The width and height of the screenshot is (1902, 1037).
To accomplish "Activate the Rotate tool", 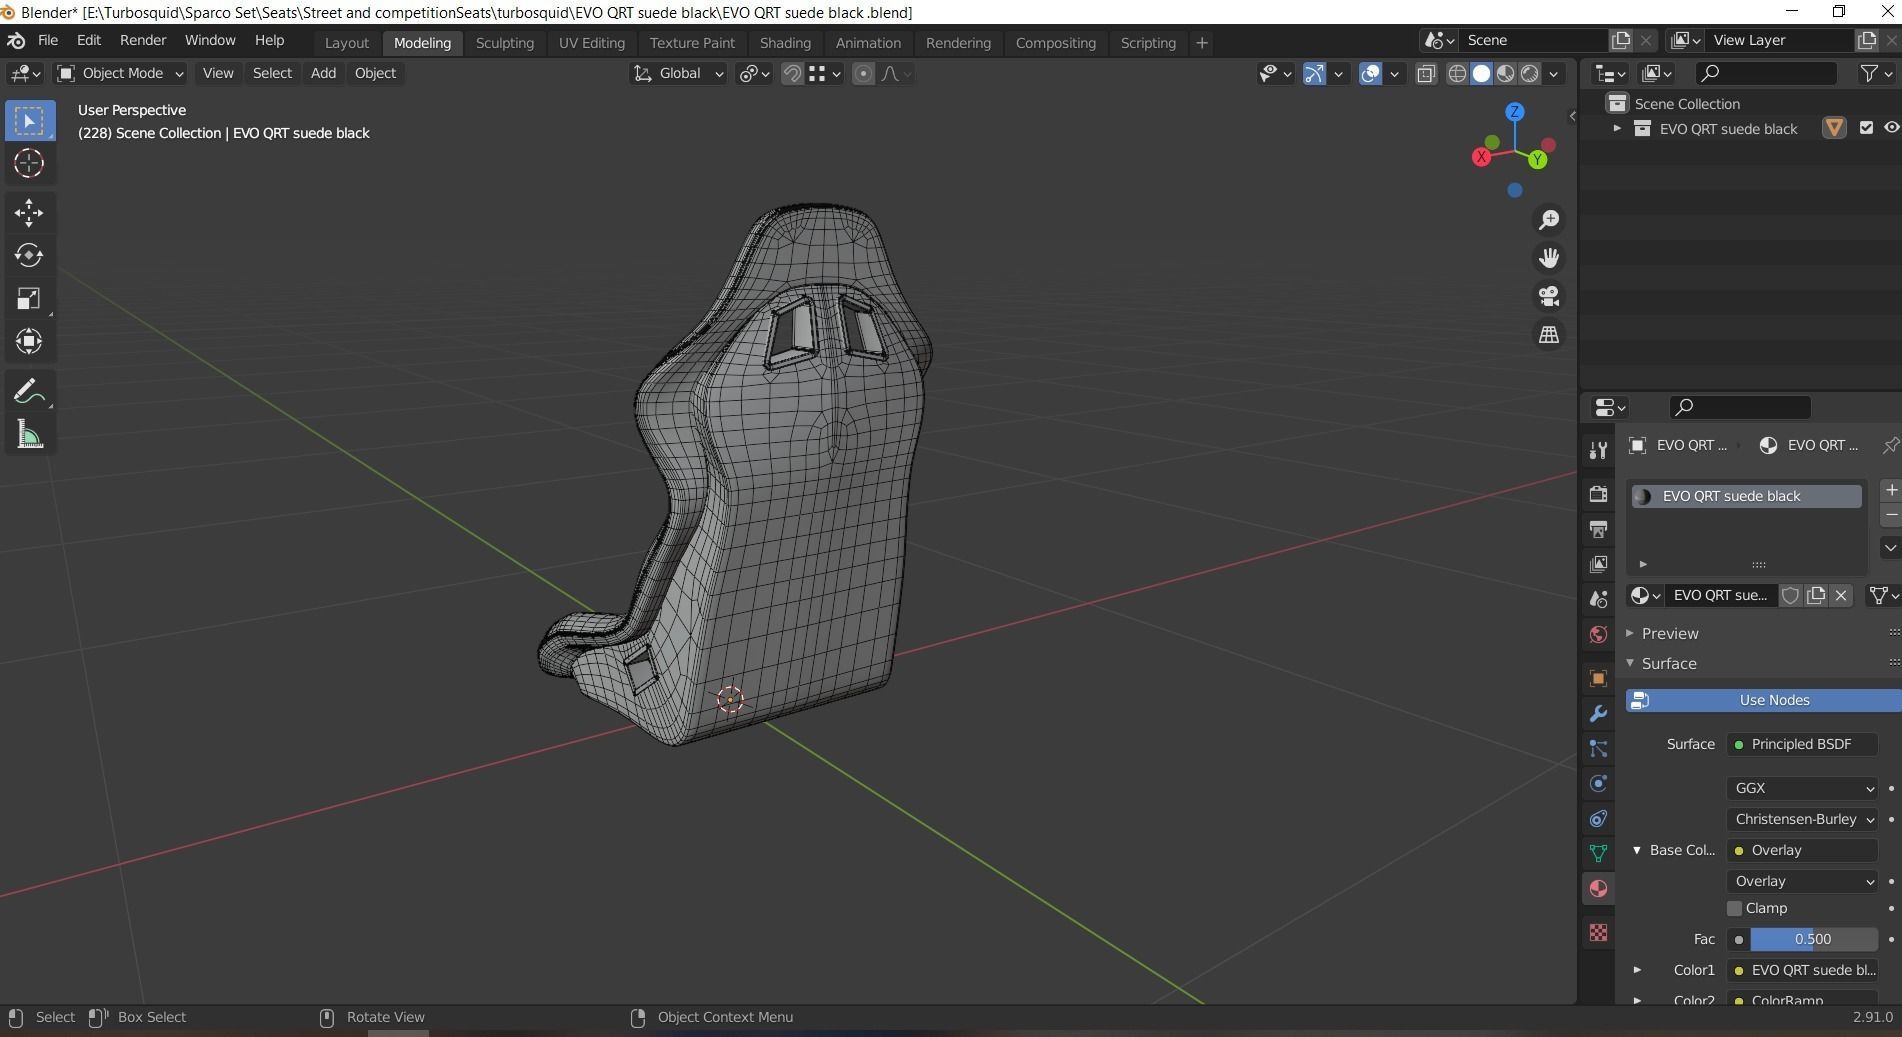I will point(29,256).
